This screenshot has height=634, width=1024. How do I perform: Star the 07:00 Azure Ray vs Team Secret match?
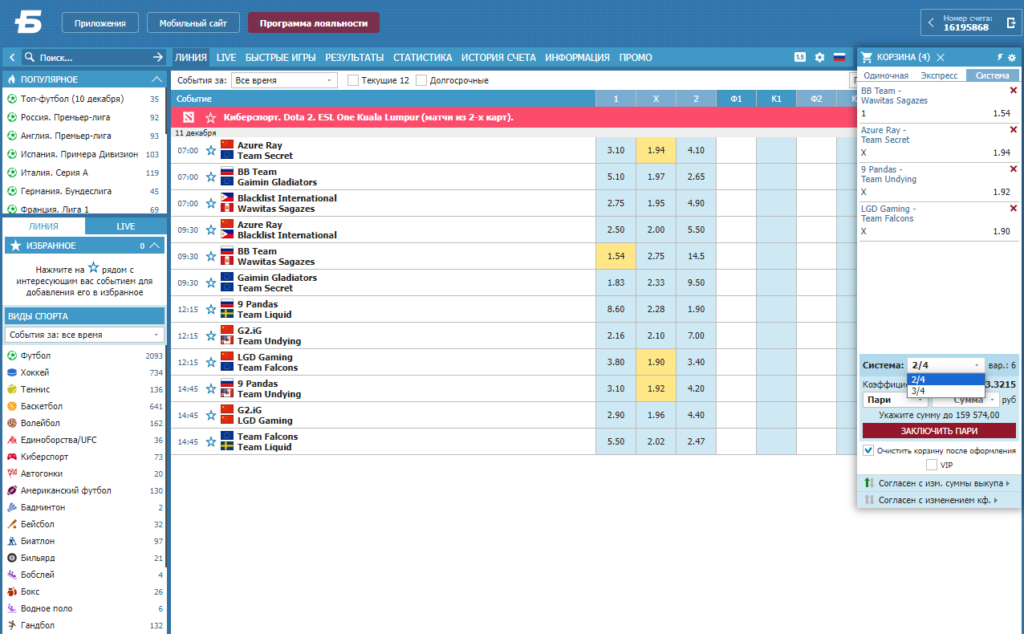pos(210,150)
